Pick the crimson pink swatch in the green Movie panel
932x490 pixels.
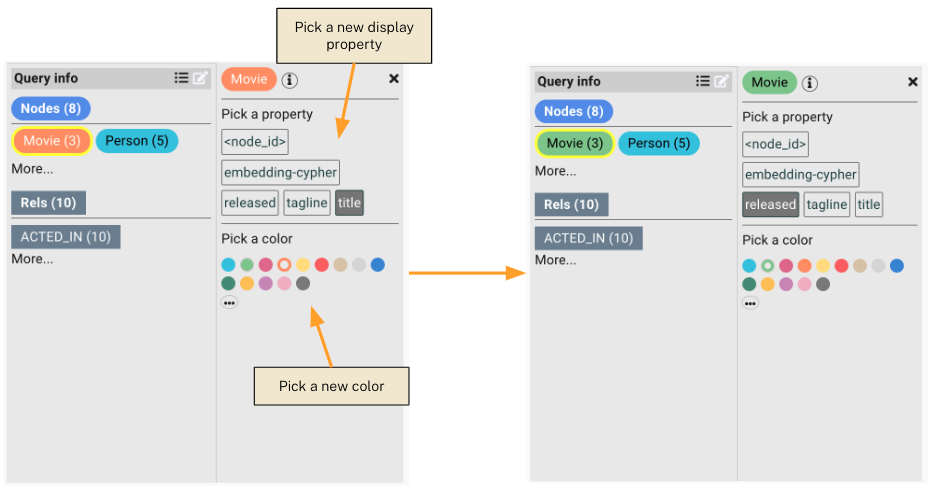(x=786, y=266)
